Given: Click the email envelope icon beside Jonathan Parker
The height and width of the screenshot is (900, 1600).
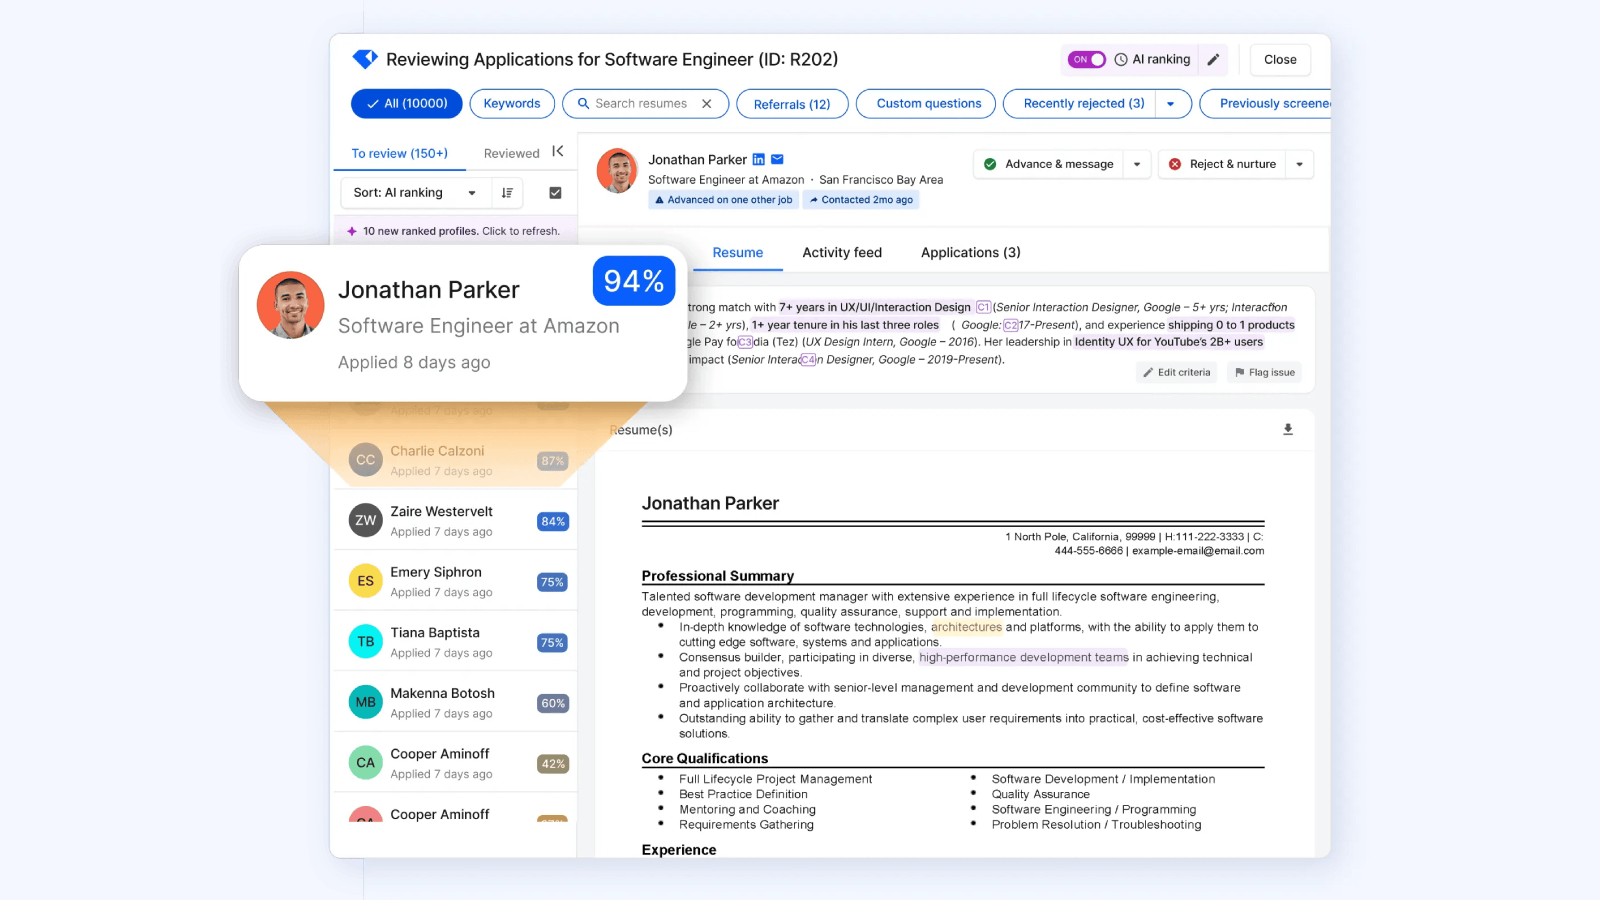Looking at the screenshot, I should point(778,159).
